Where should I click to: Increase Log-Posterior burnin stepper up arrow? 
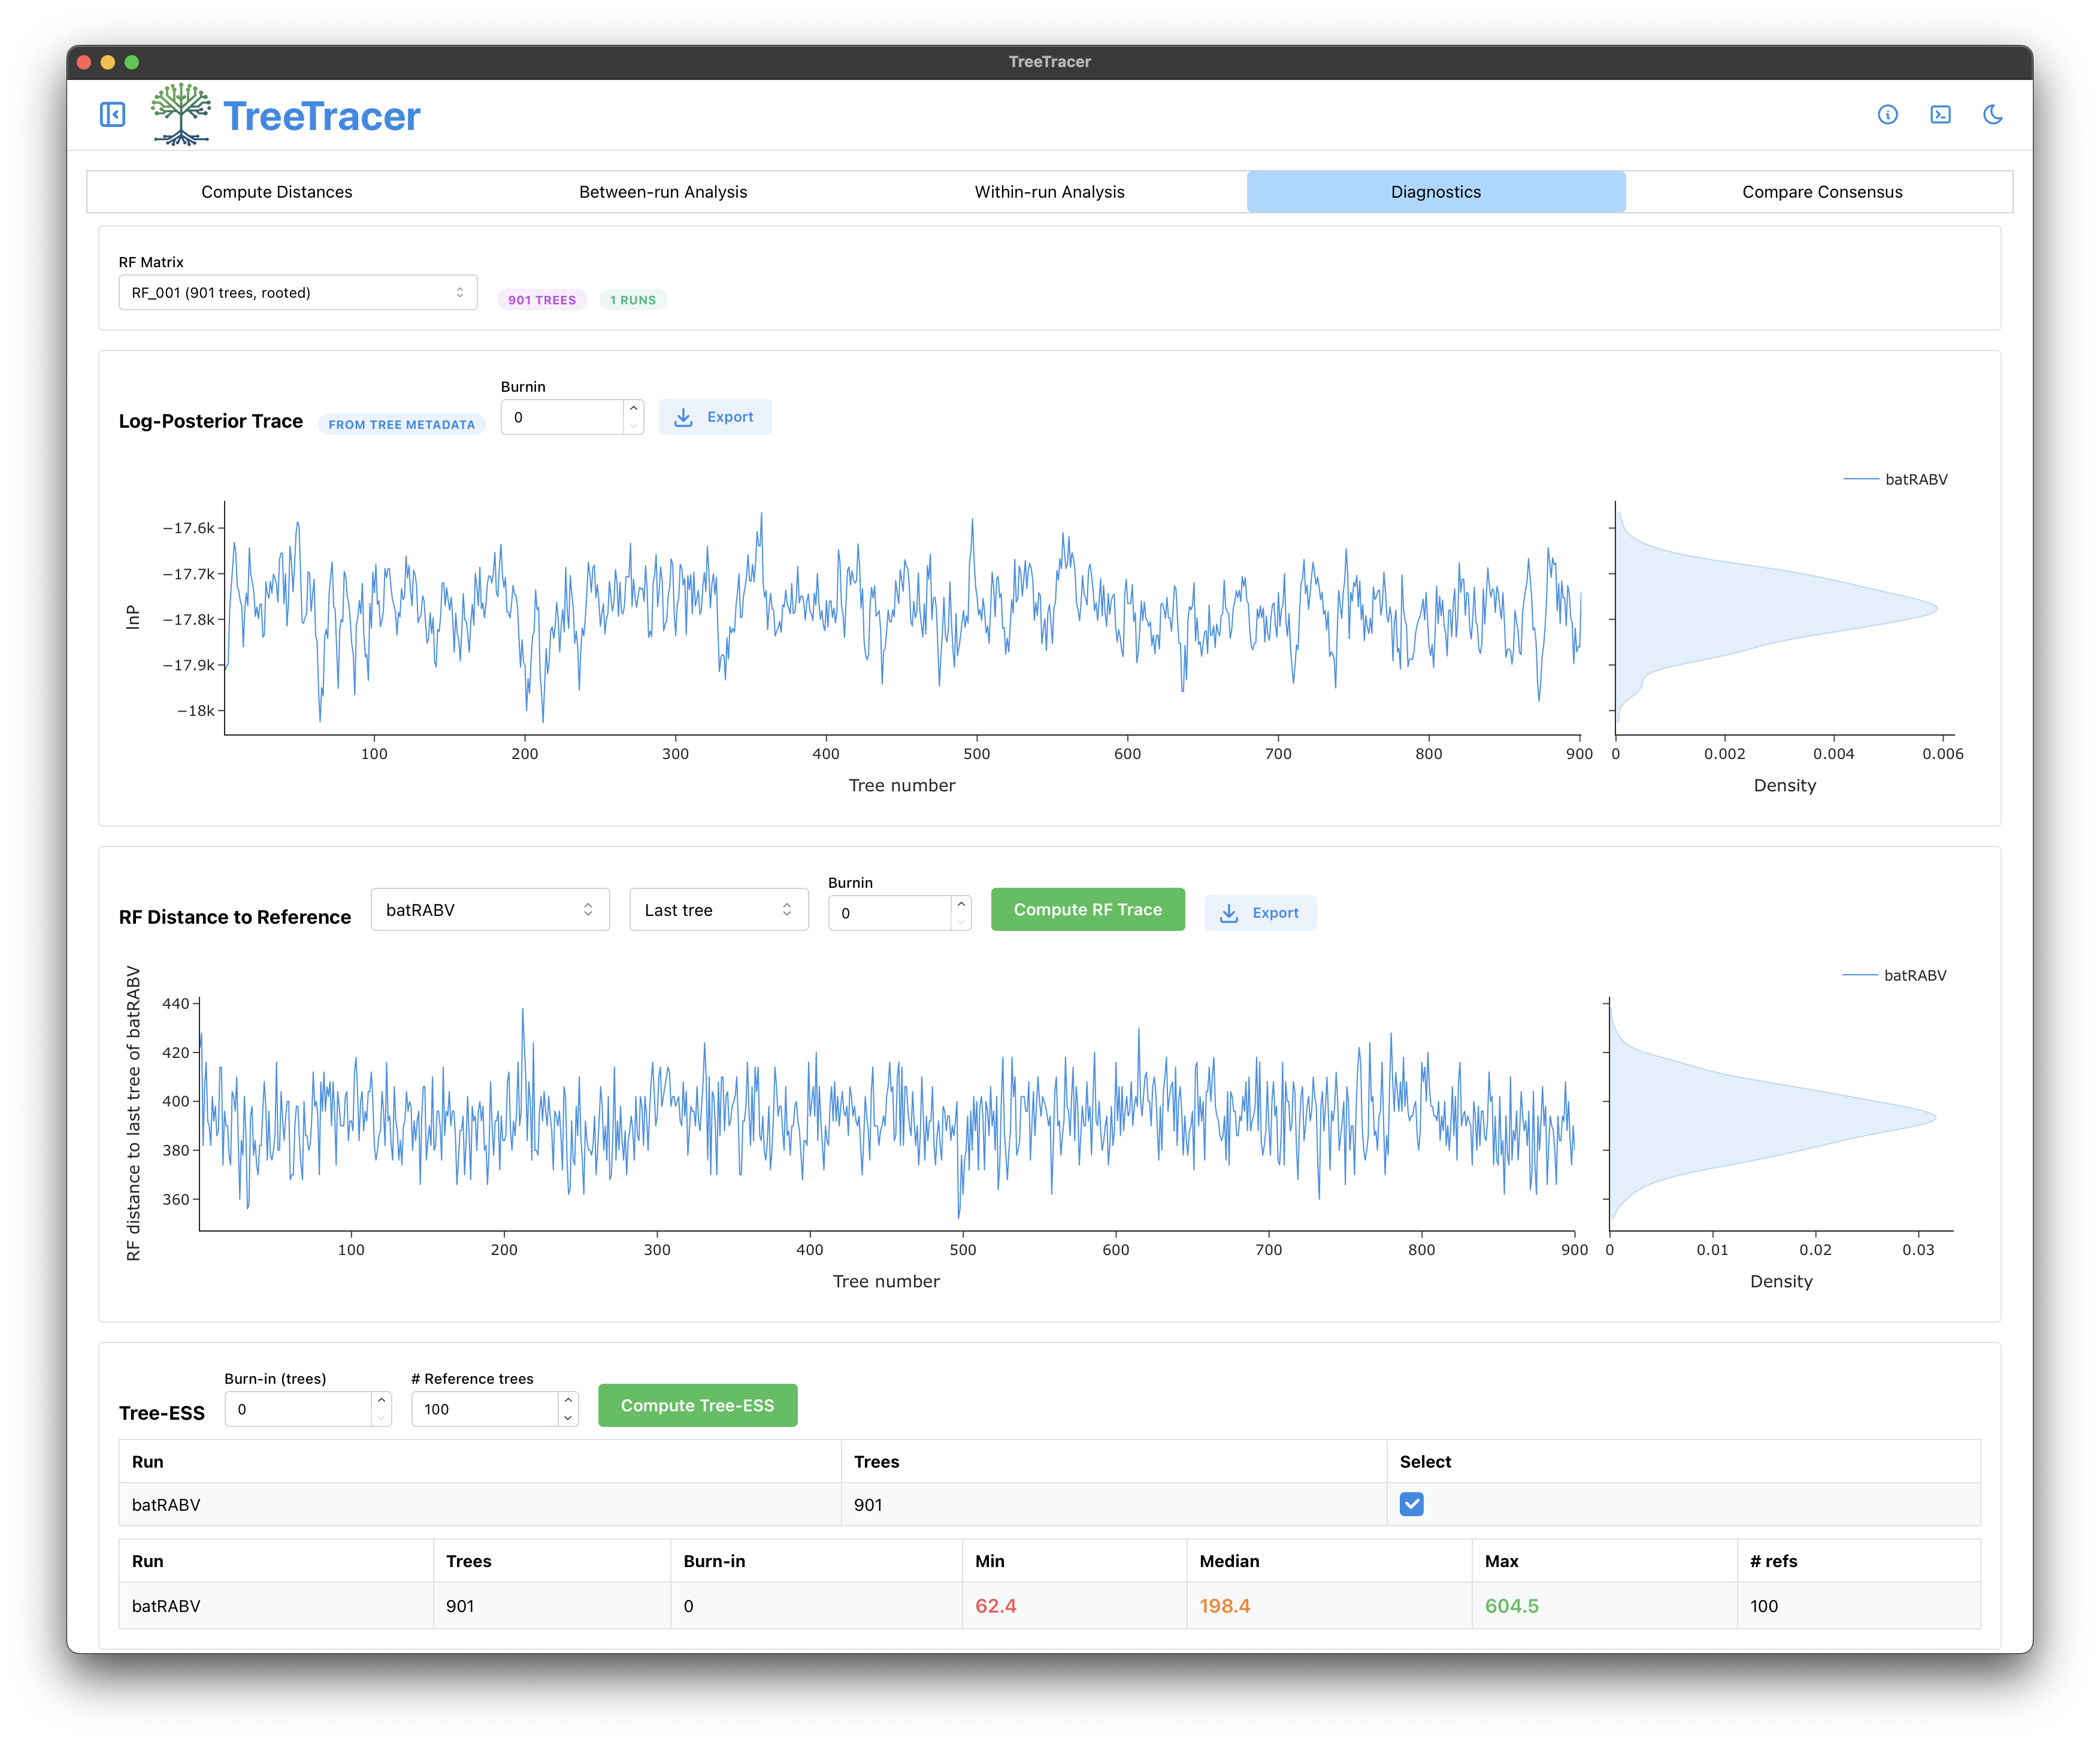[633, 408]
